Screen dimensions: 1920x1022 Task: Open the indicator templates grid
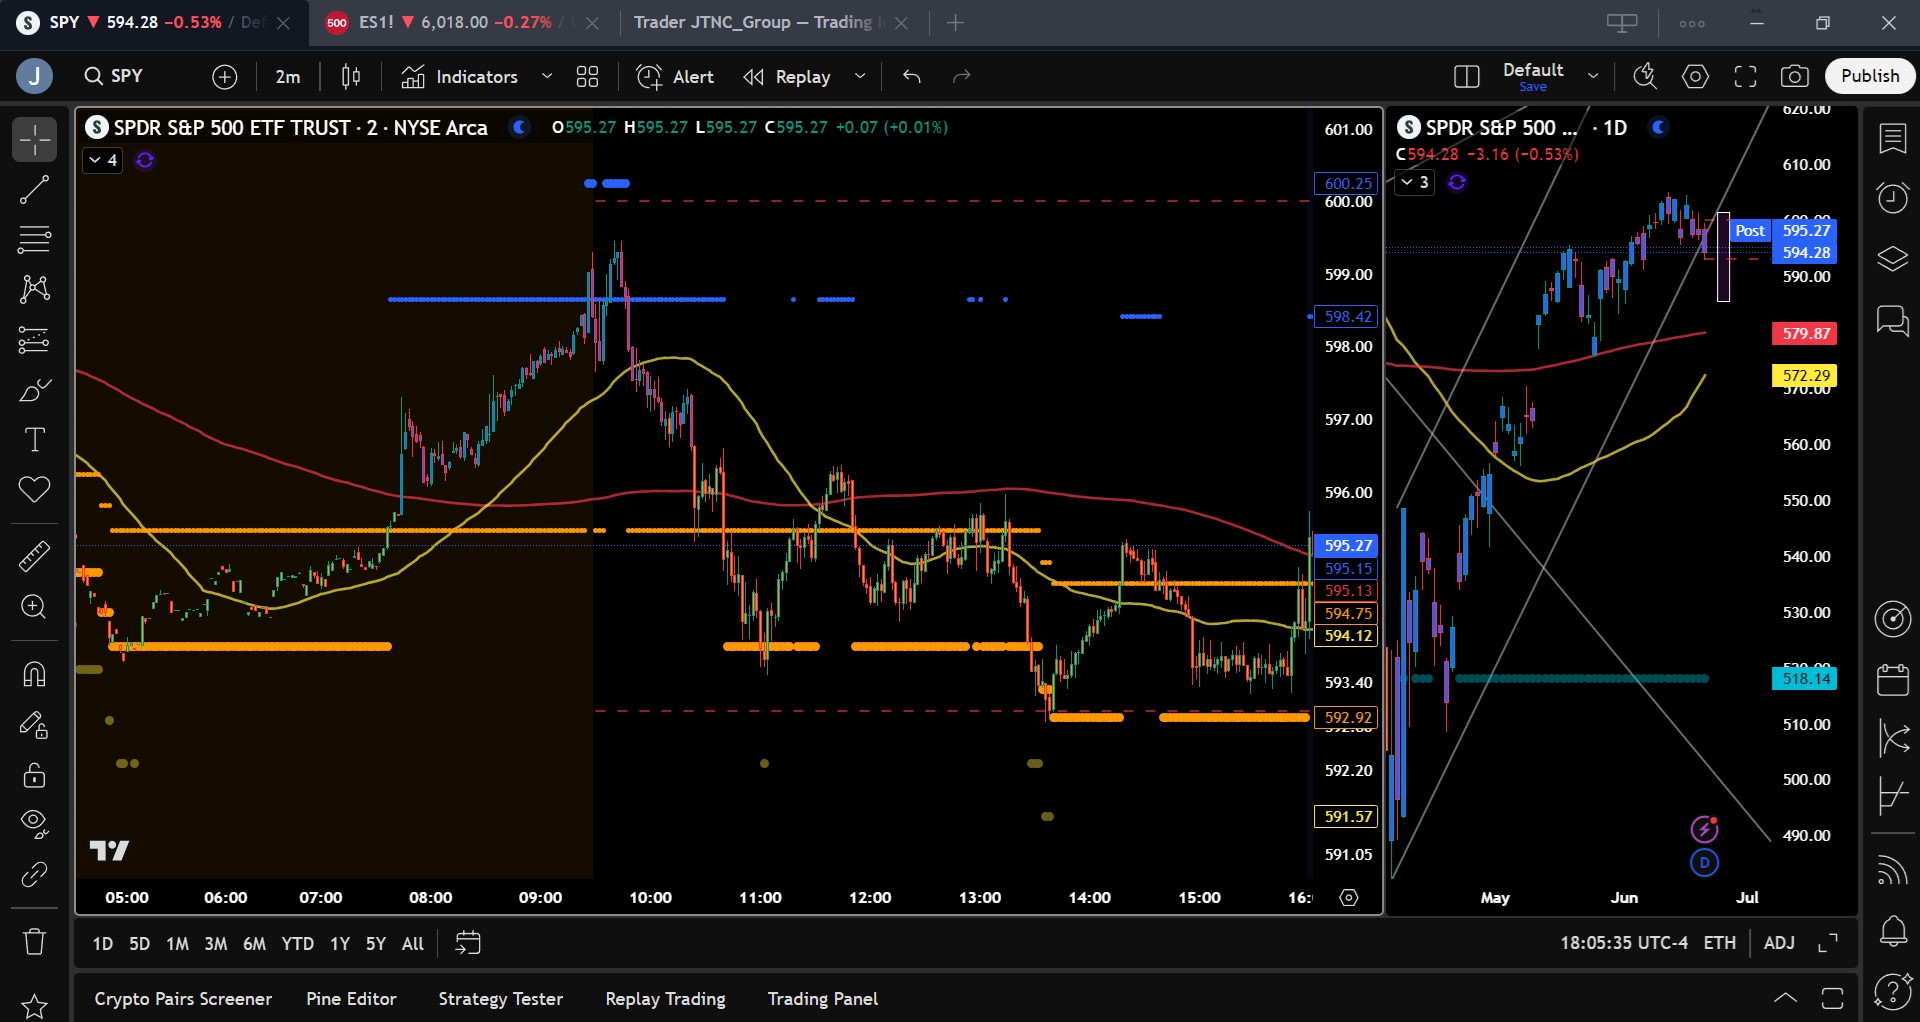[x=587, y=77]
